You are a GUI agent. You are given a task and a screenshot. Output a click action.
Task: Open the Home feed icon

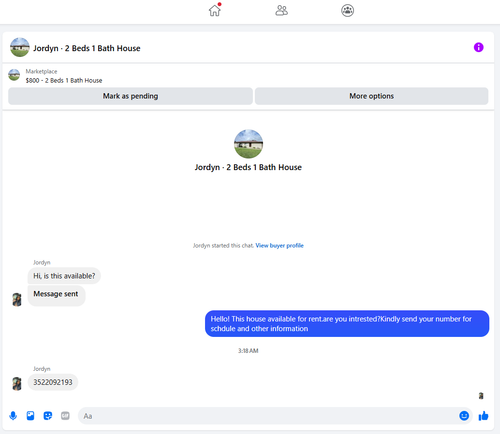point(215,10)
